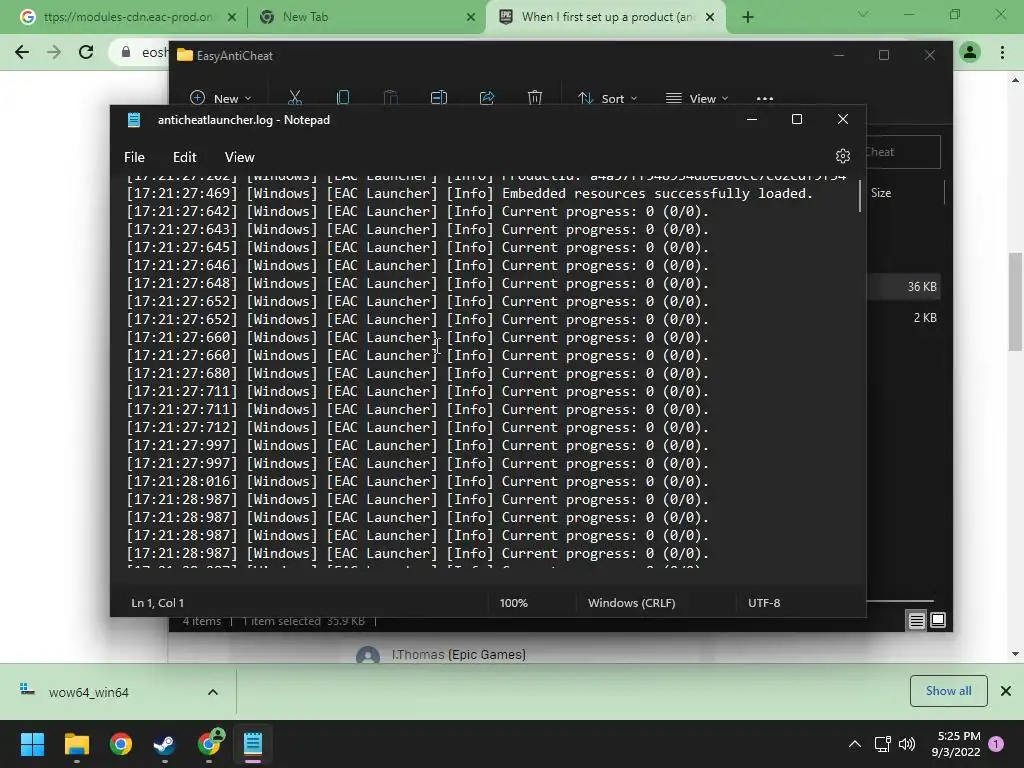This screenshot has height=768, width=1024.
Task: Open Chrome profile avatar
Action: [x=970, y=52]
